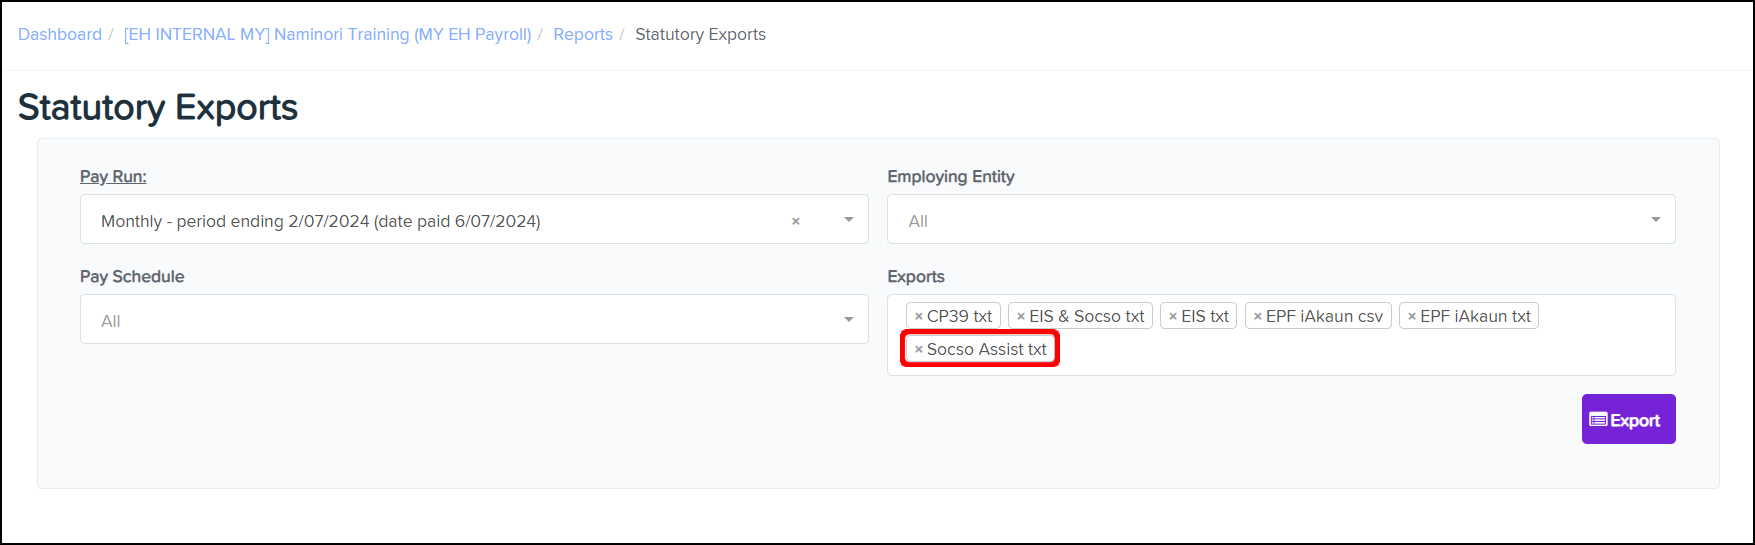
Task: Navigate to Reports breadcrumb link
Action: point(583,34)
